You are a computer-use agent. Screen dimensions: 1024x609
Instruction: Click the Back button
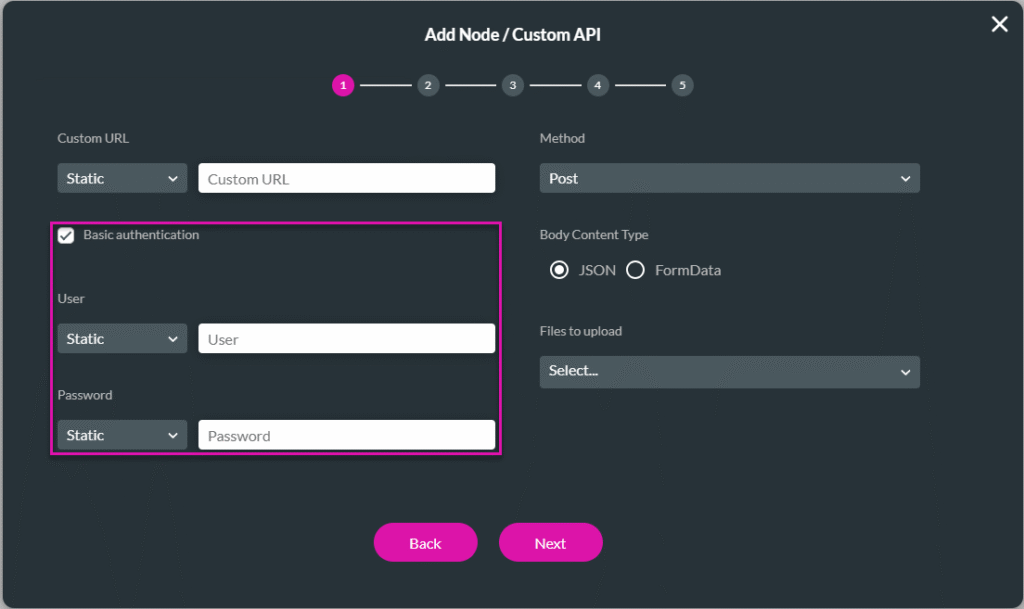tap(425, 542)
